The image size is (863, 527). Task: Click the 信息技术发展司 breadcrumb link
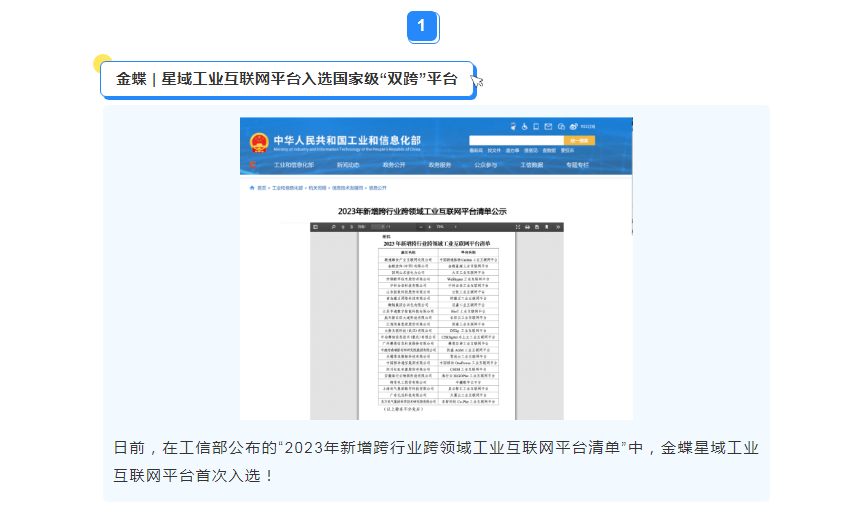pos(347,188)
